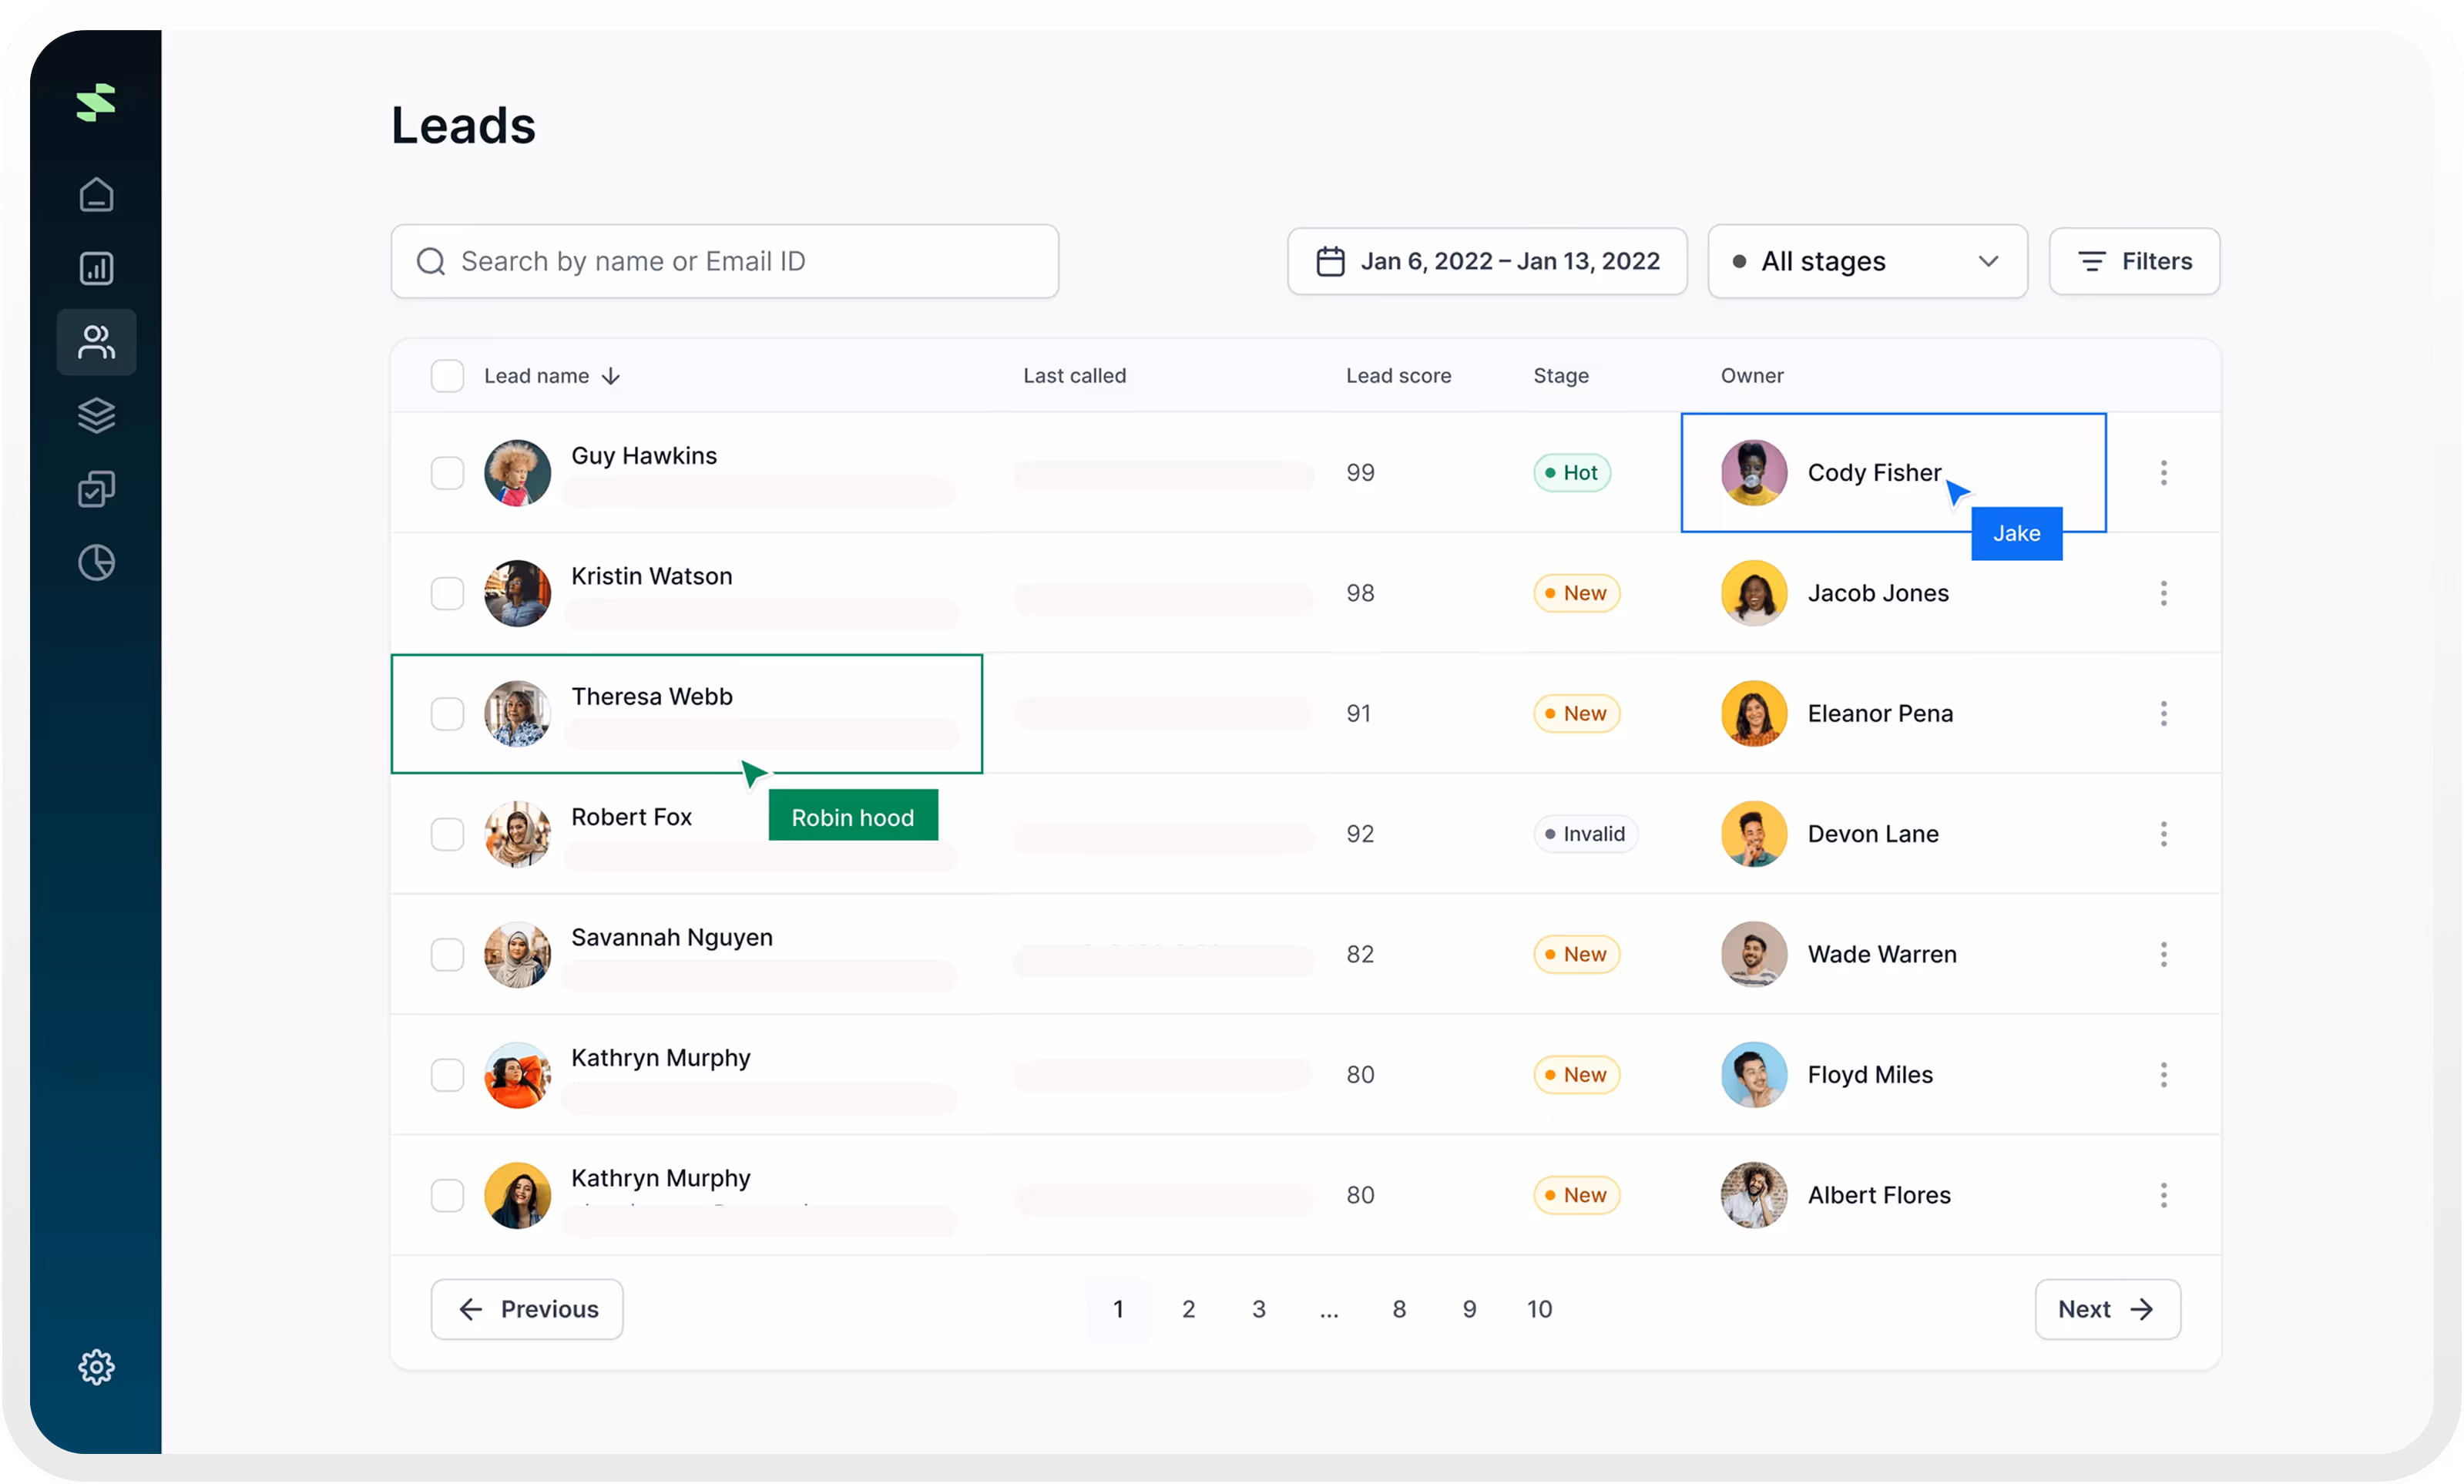This screenshot has width=2464, height=1484.
Task: Click the green app logo in sidebar
Action: click(96, 103)
